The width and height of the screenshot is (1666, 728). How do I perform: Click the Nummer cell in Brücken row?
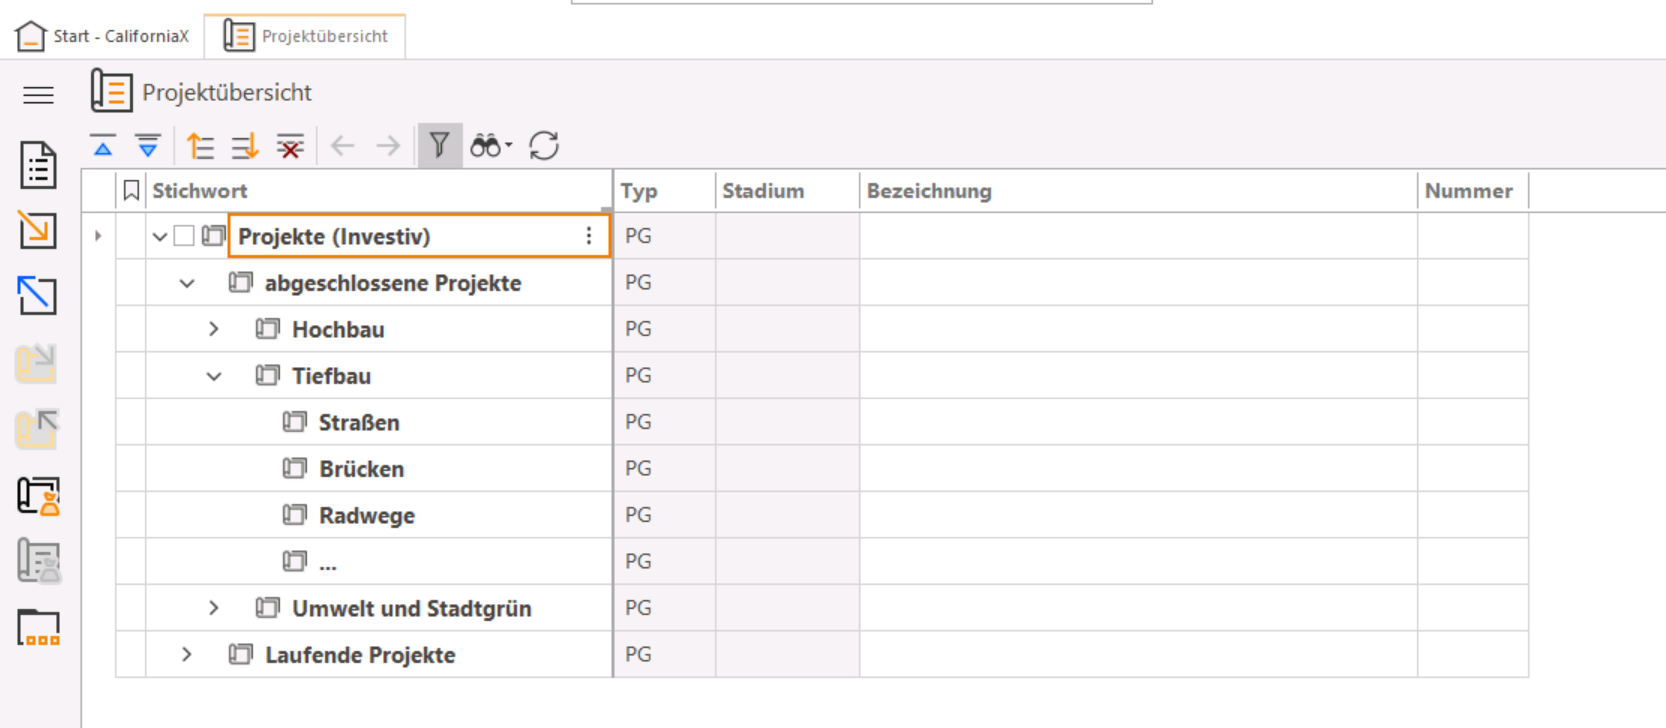point(1473,469)
